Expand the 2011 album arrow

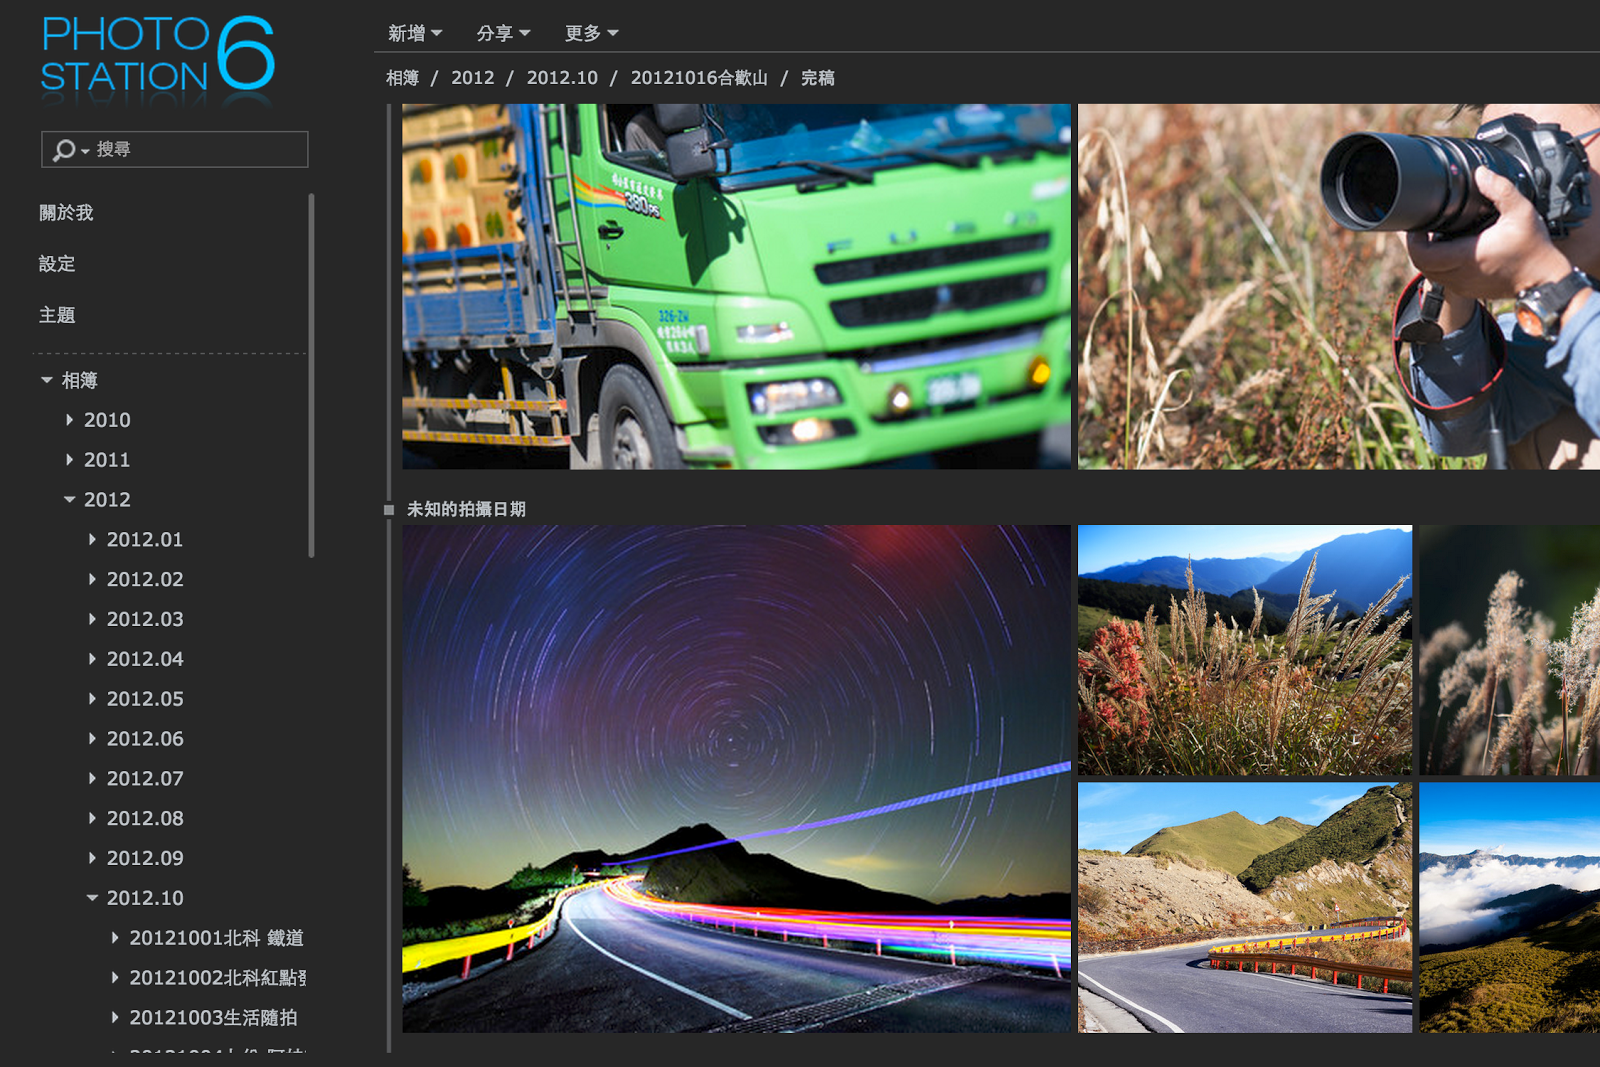coord(70,460)
